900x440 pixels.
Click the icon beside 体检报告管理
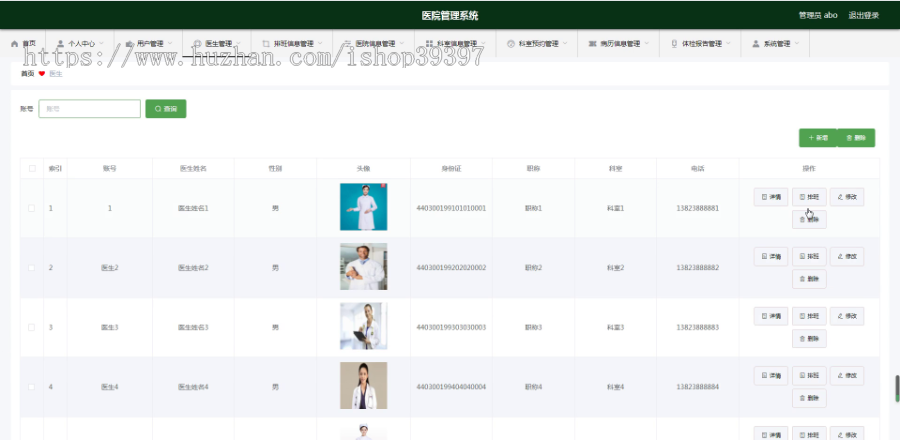(674, 44)
